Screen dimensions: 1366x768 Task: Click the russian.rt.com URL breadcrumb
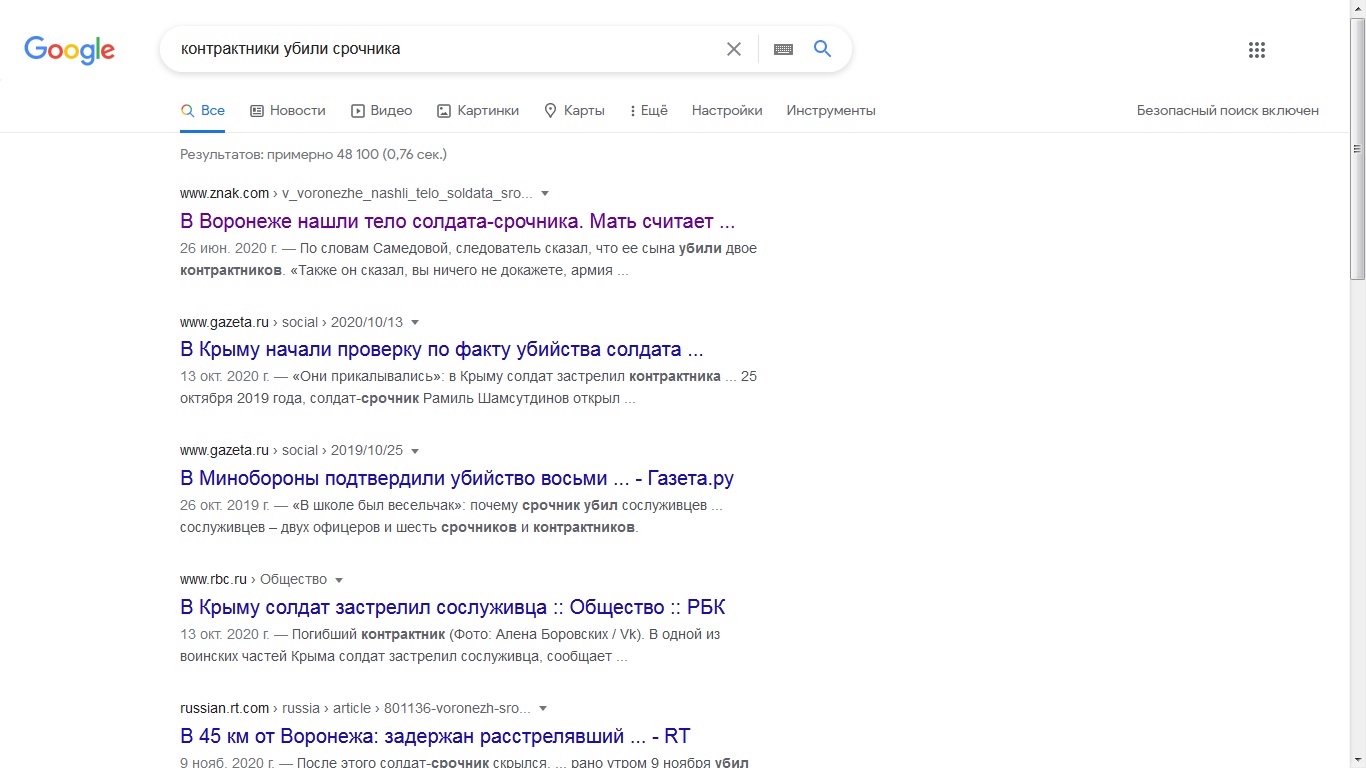[x=355, y=709]
